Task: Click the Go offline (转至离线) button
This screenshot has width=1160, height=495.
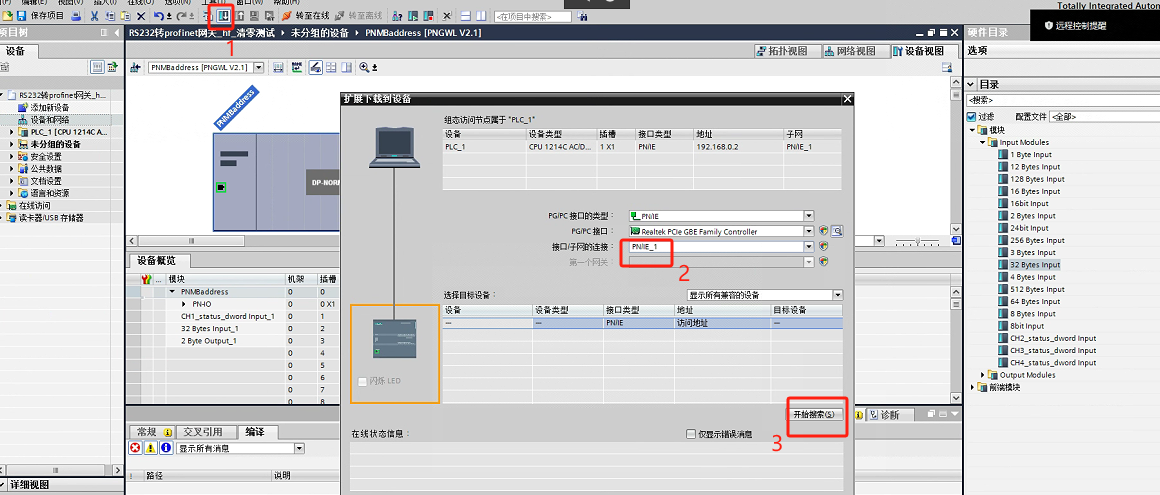Action: [359, 15]
